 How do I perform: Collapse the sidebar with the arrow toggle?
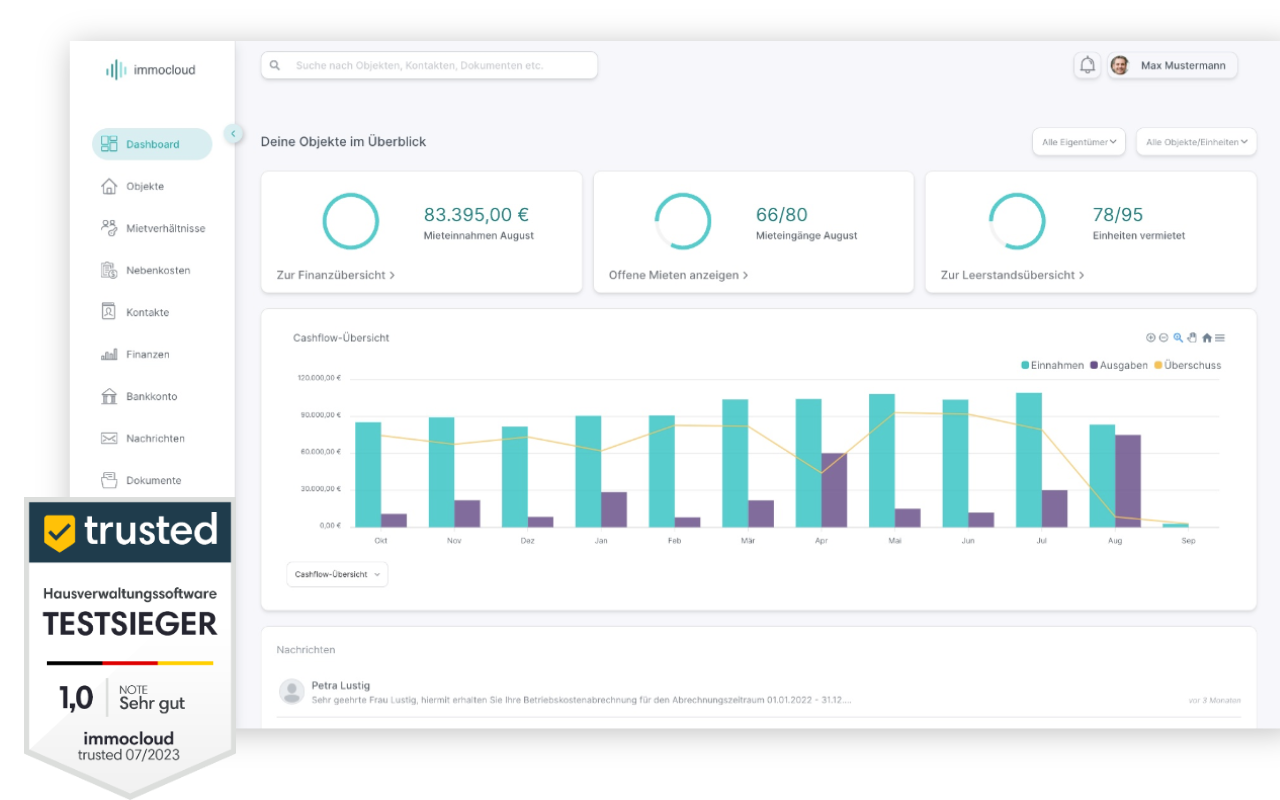pos(234,133)
